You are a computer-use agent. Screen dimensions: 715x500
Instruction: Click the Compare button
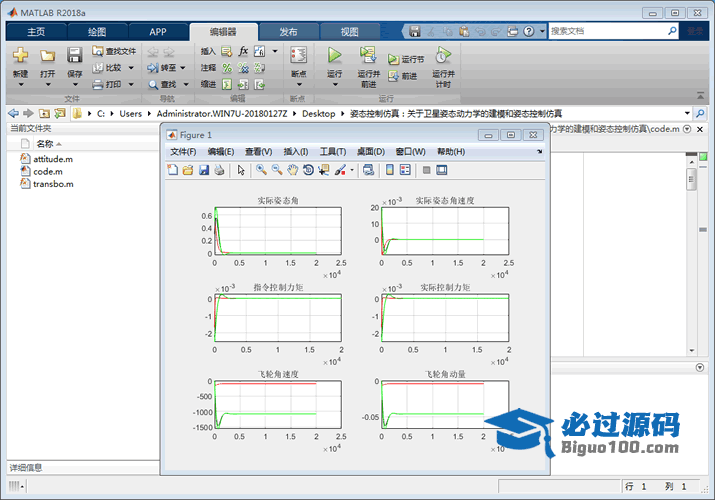coord(108,68)
